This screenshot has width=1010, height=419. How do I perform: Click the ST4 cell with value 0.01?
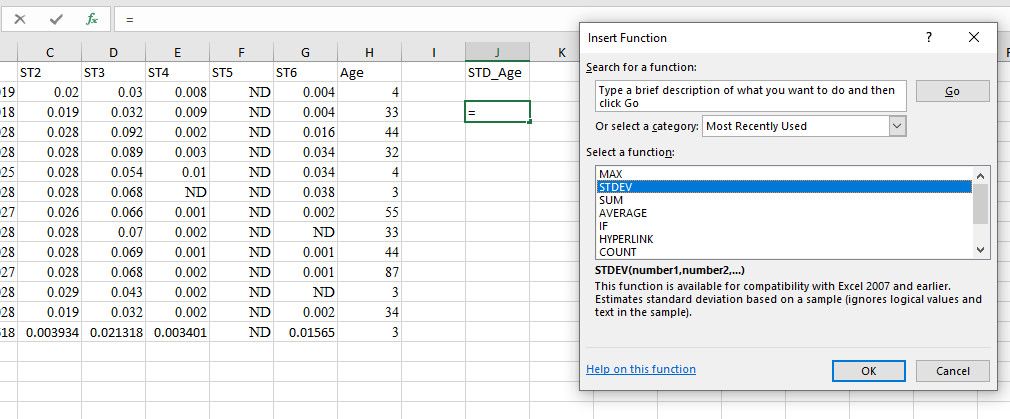pos(177,172)
